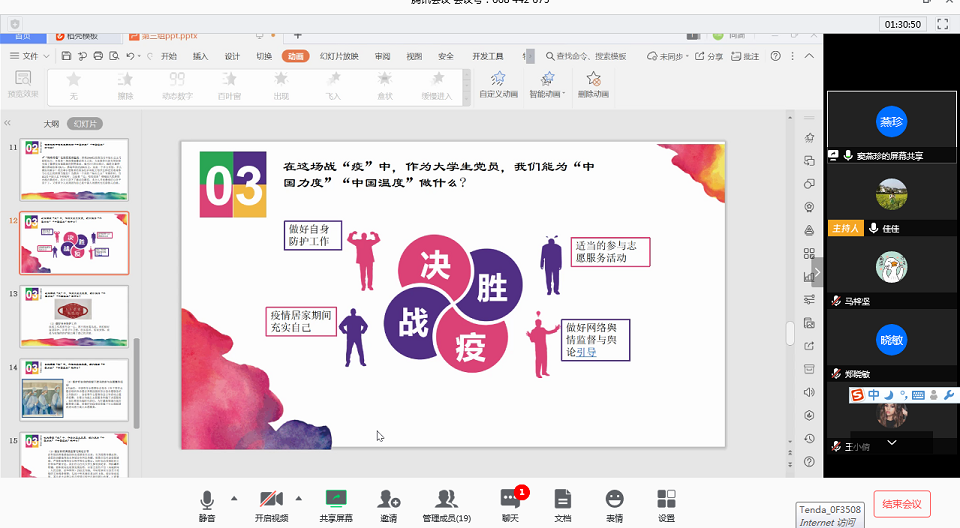Open the 邀请 invite icon

click(x=389, y=499)
